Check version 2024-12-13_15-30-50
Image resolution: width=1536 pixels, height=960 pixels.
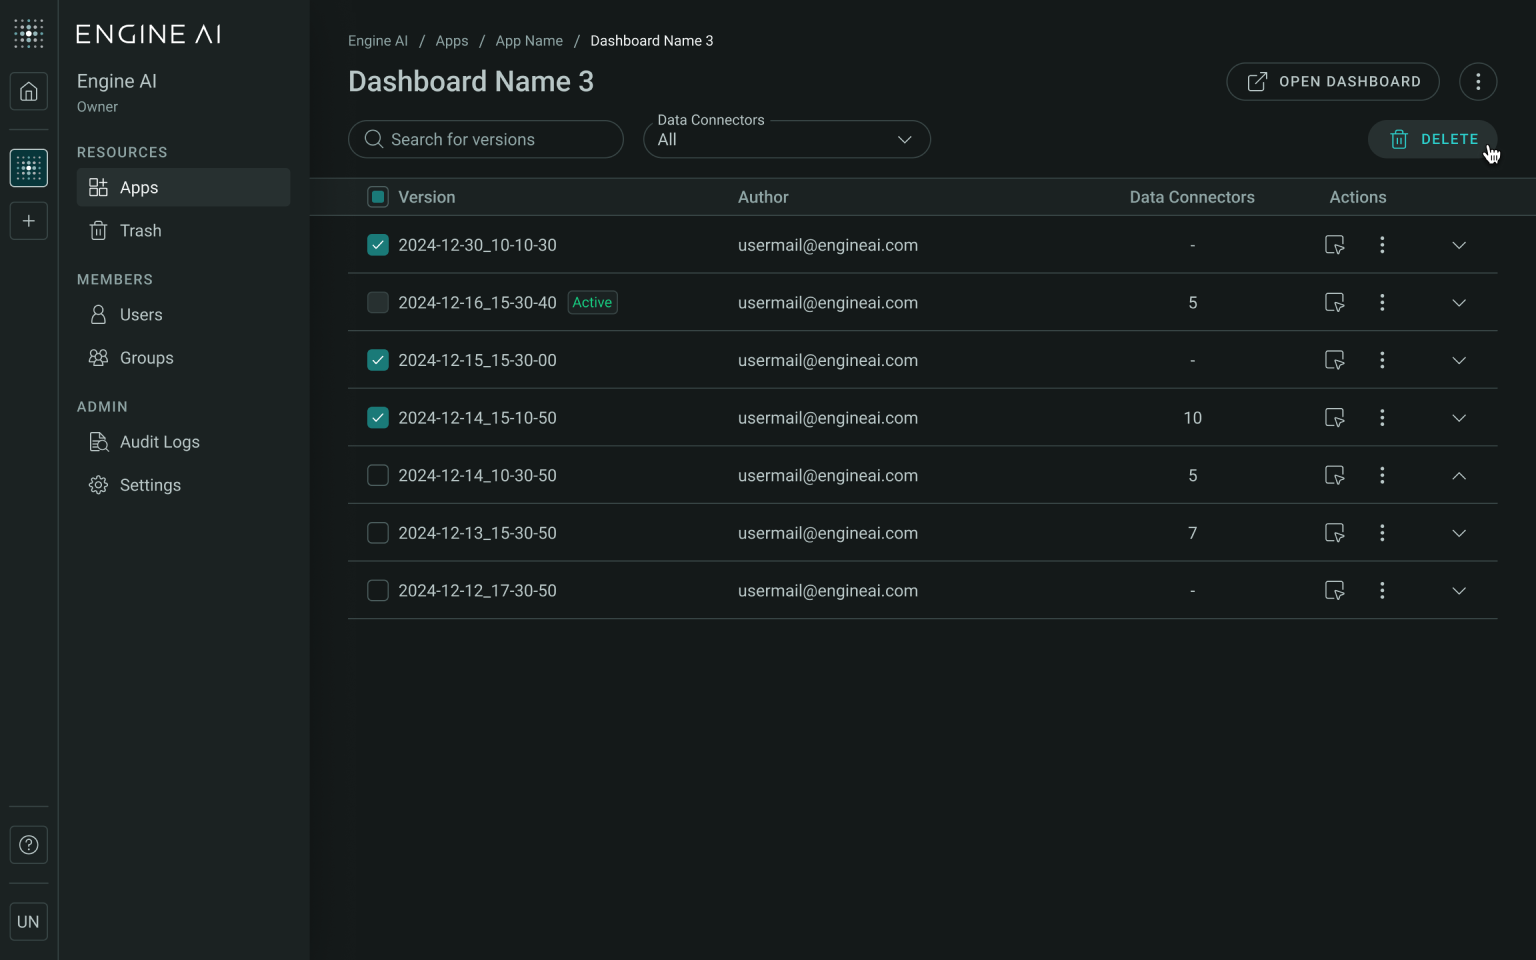378,533
